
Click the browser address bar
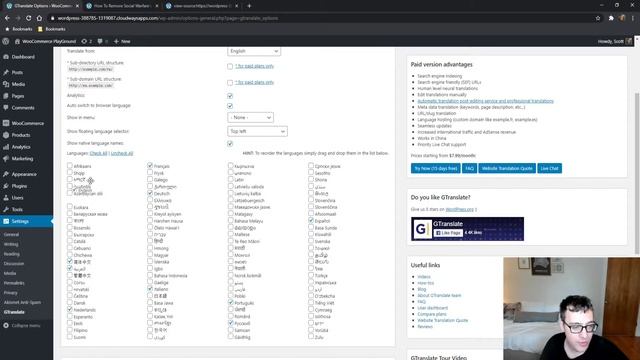322,18
